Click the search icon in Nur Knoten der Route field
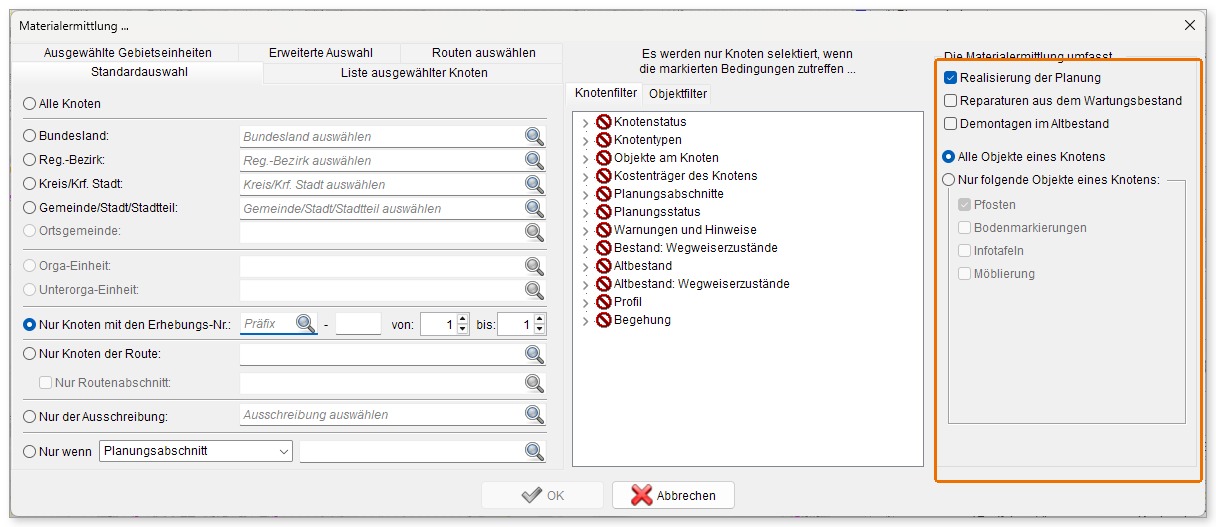The image size is (1216, 527). [x=535, y=354]
